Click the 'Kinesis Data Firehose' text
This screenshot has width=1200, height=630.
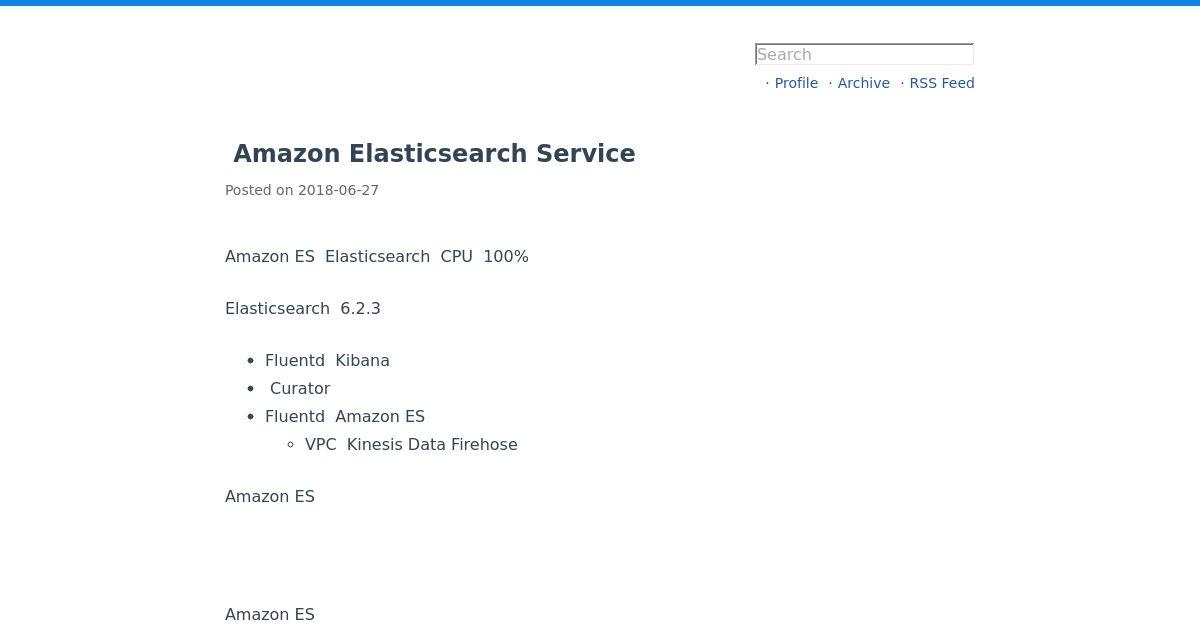coord(432,444)
